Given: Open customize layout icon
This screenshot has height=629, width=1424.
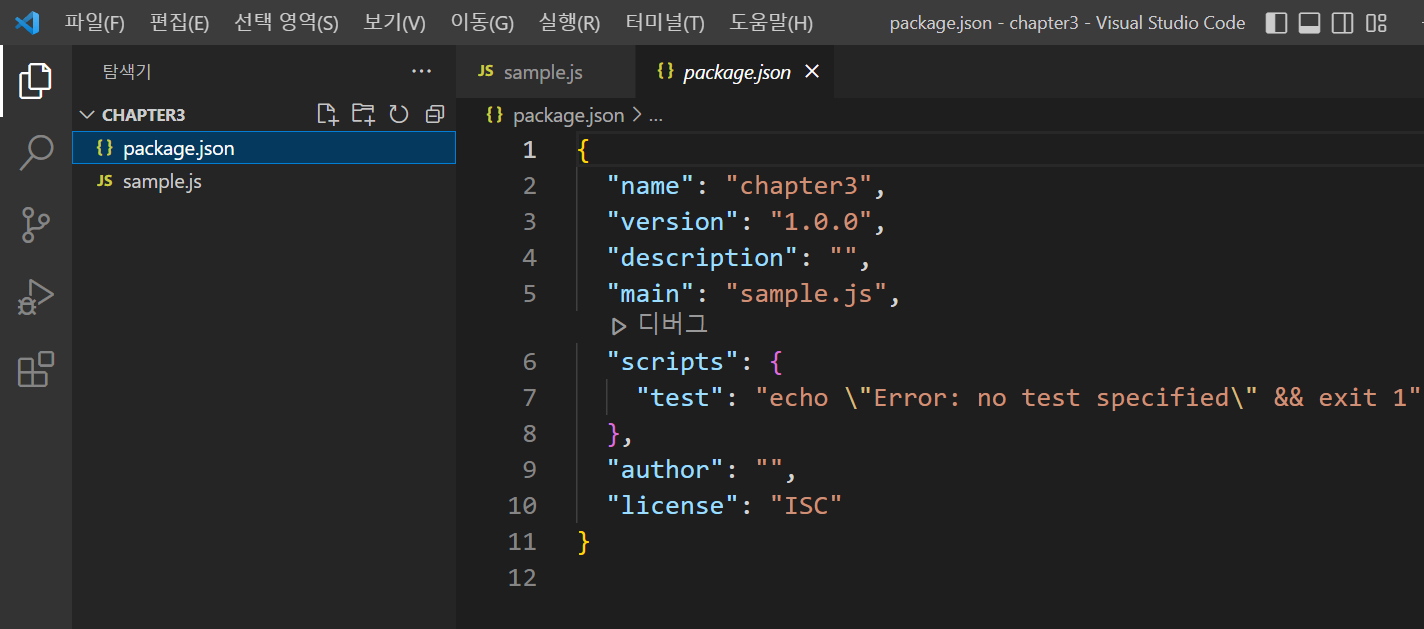Looking at the screenshot, I should point(1377,23).
